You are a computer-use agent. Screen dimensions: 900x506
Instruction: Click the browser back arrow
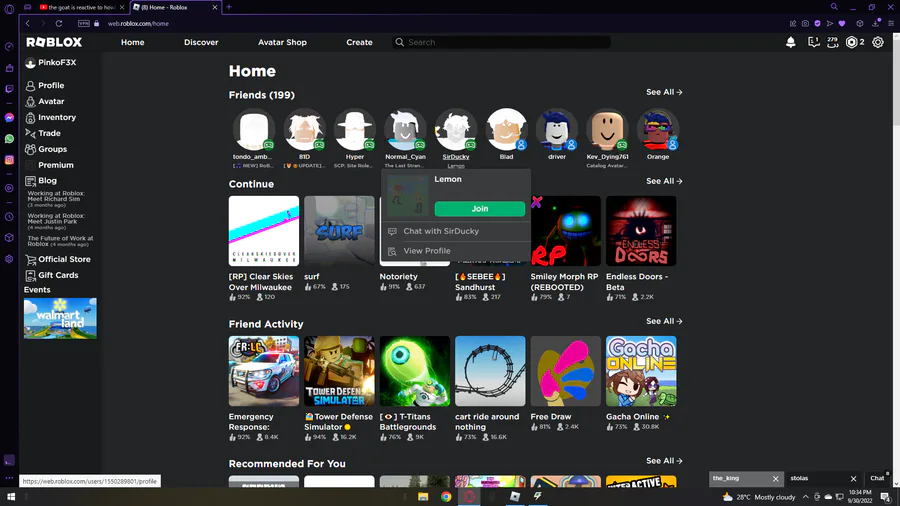tap(28, 24)
